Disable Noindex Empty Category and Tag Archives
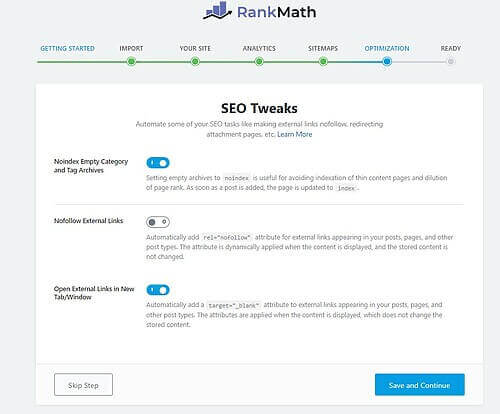This screenshot has width=500, height=414. click(158, 163)
